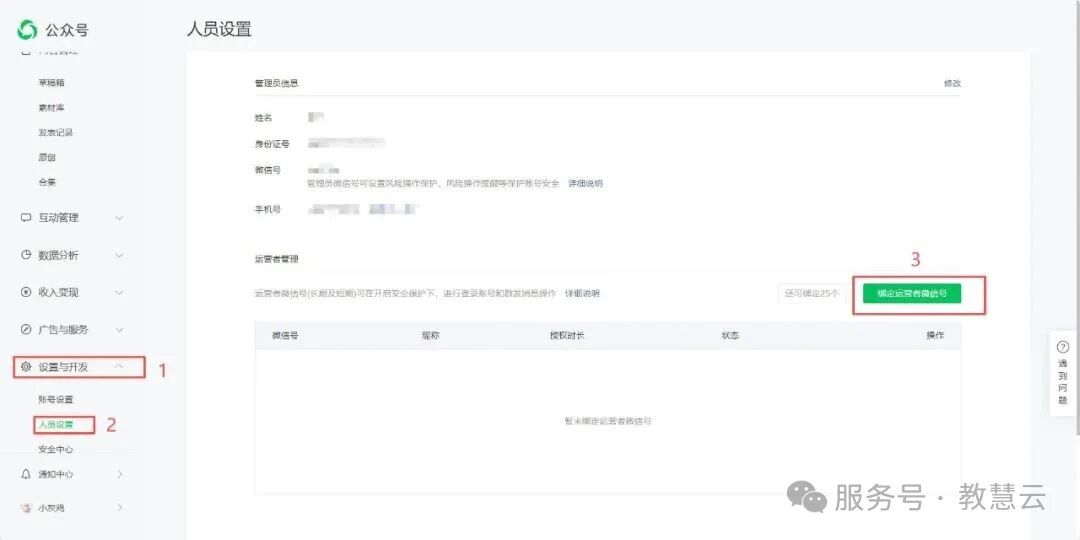Click the 授权时长 column header
The width and height of the screenshot is (1080, 540).
[x=567, y=335]
